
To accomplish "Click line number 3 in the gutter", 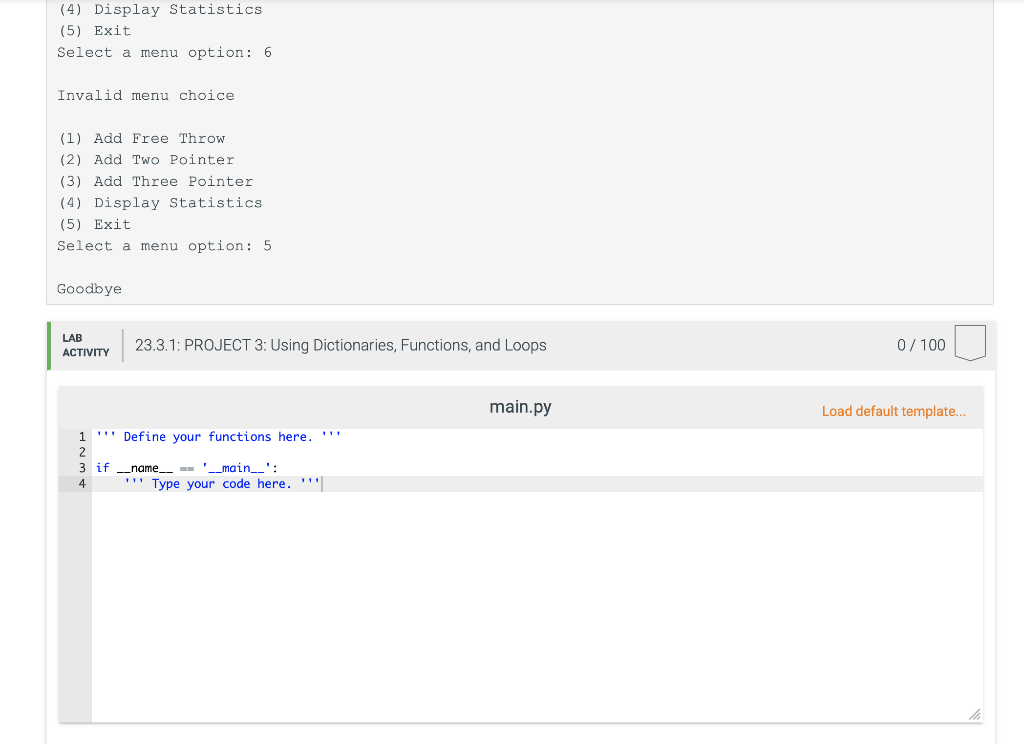I will 81,467.
